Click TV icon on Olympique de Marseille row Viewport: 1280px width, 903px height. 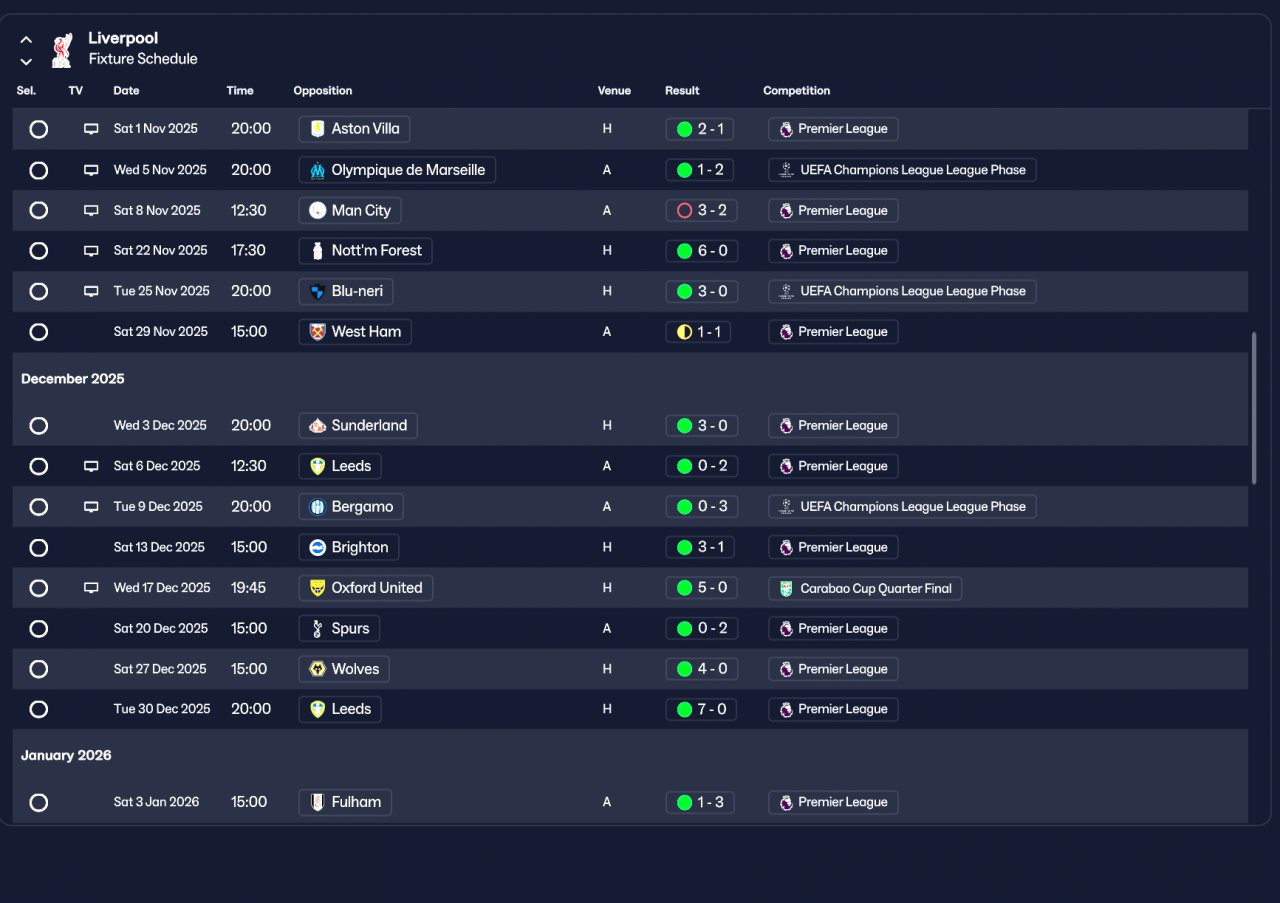point(91,170)
